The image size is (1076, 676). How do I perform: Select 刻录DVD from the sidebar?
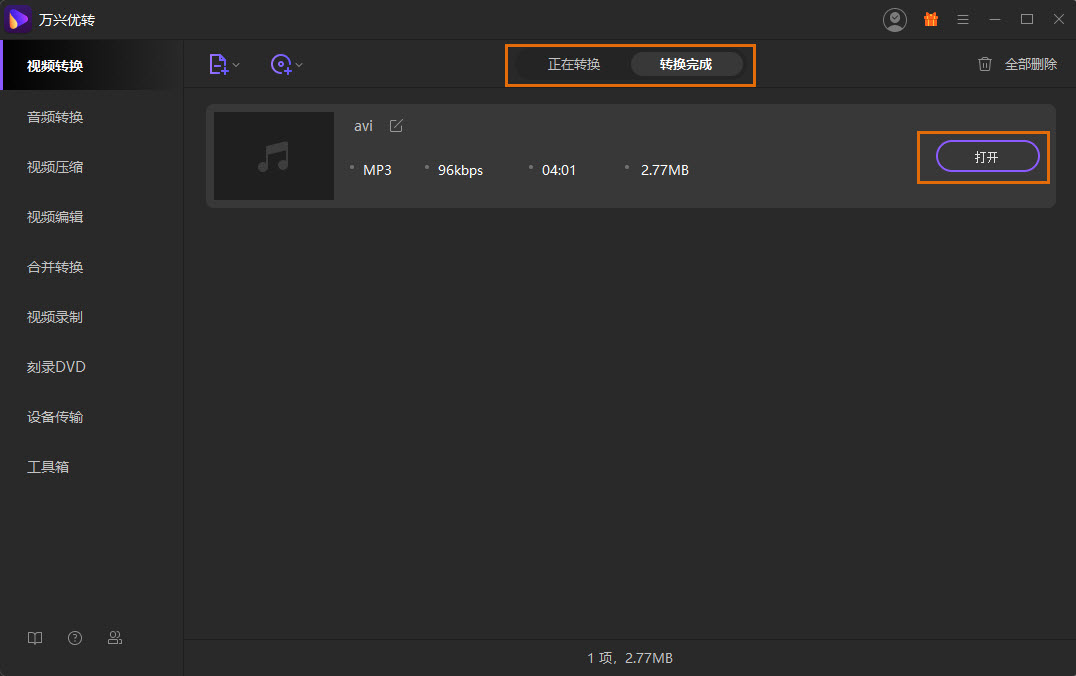pyautogui.click(x=57, y=367)
